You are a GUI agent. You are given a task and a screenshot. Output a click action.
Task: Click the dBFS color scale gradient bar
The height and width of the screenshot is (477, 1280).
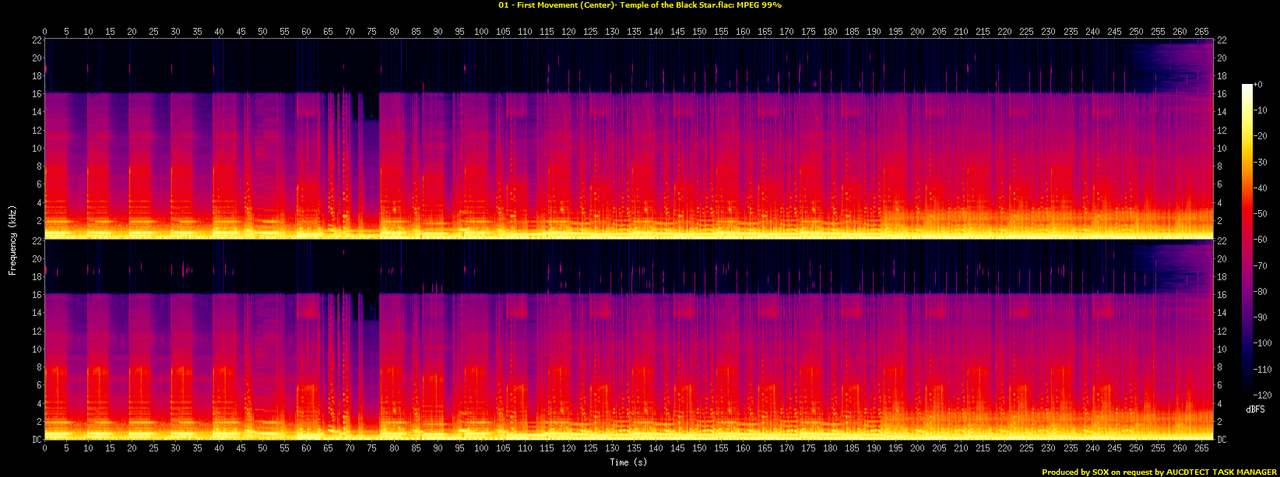[1247, 240]
